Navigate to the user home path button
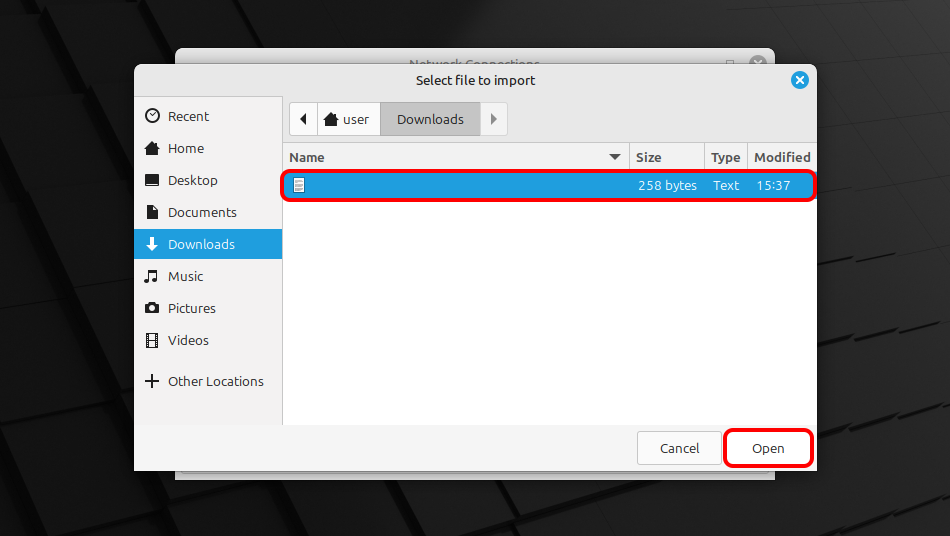 tap(347, 119)
